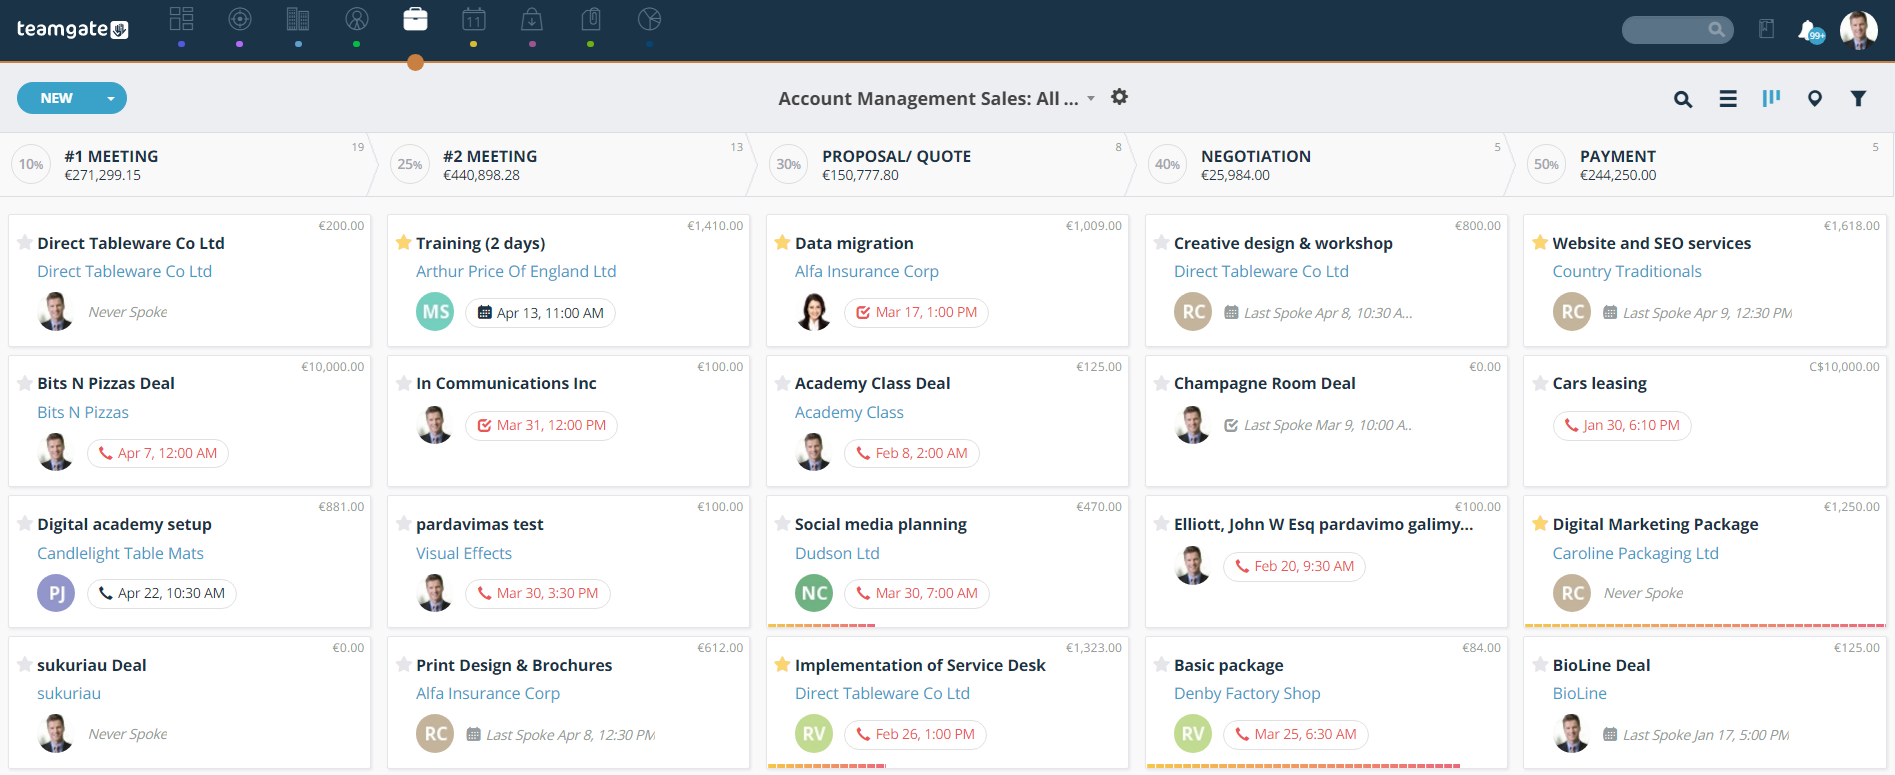1895x775 pixels.
Task: Click the NEW button
Action: tap(57, 98)
